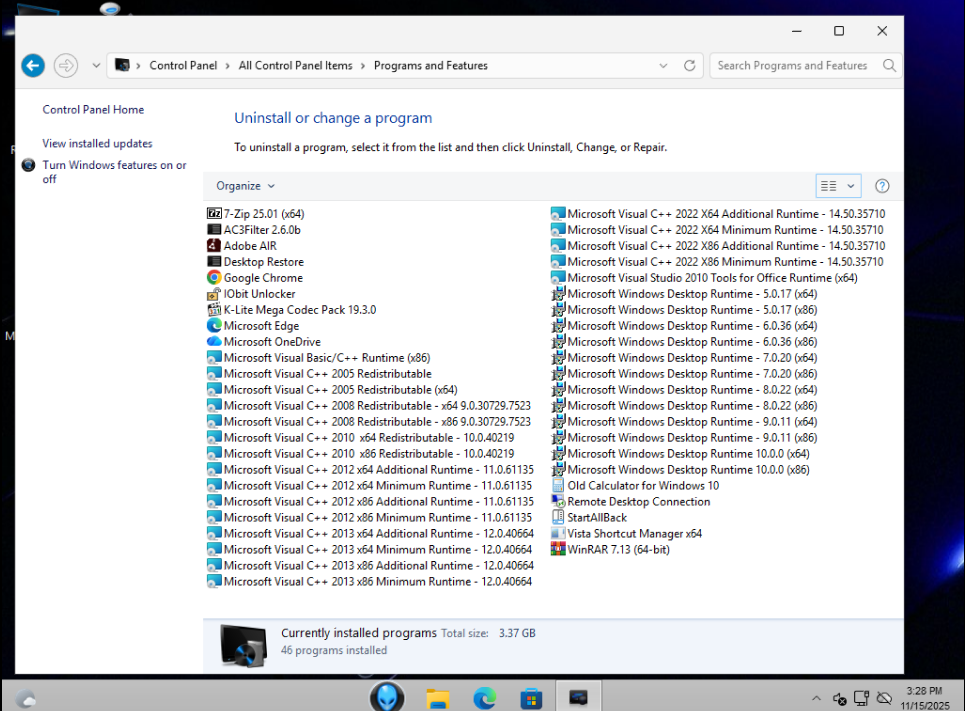
Task: Click the network tray icon
Action: coord(861,698)
